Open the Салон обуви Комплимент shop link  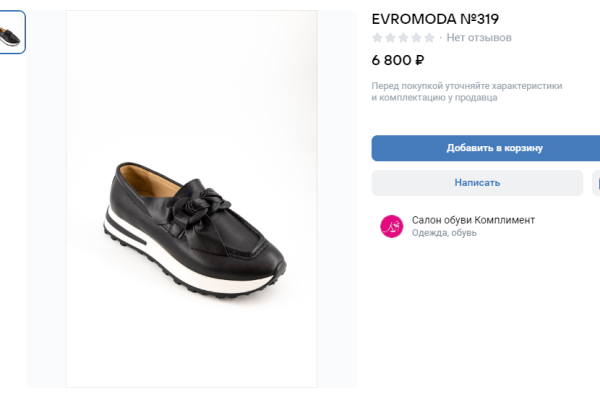click(x=473, y=220)
